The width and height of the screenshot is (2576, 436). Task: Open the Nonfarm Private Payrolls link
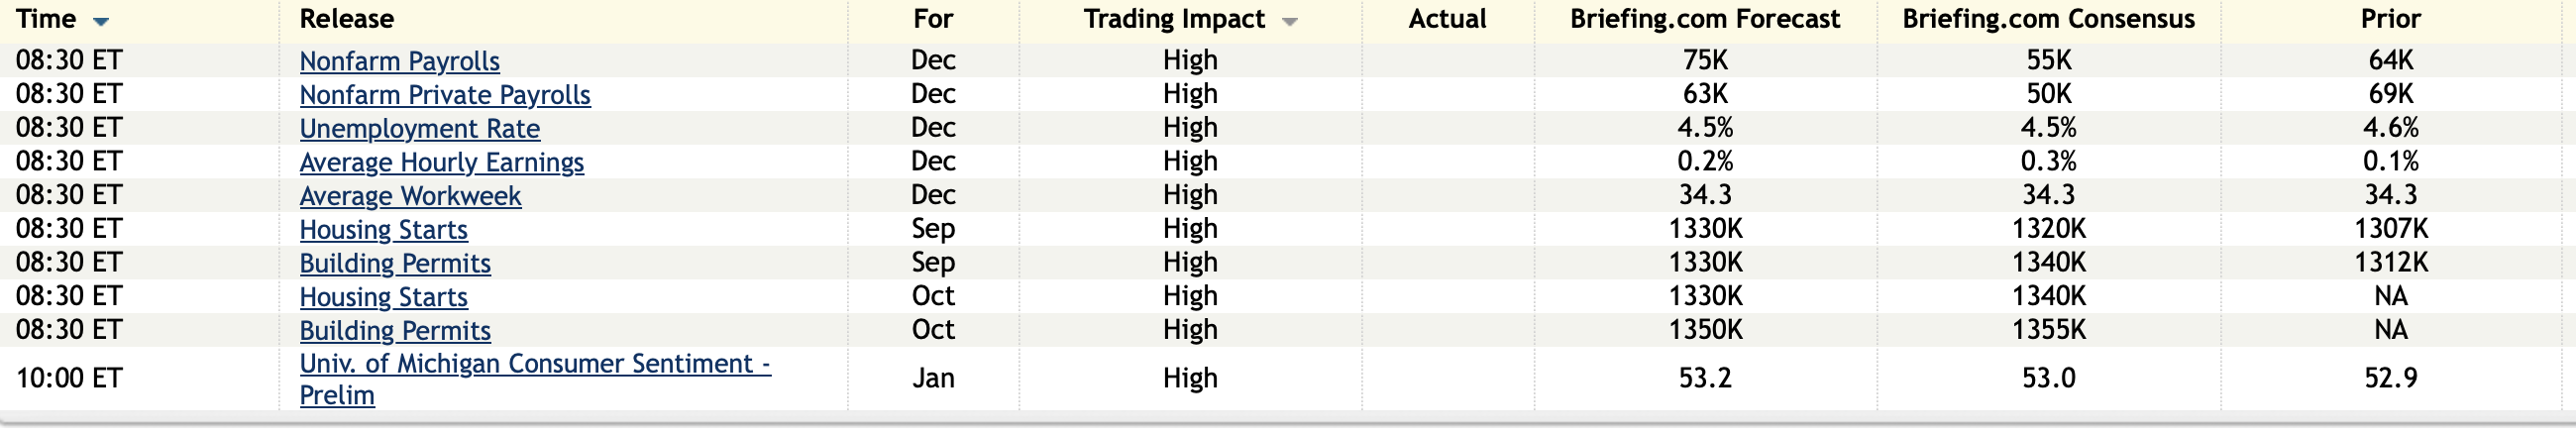(445, 95)
